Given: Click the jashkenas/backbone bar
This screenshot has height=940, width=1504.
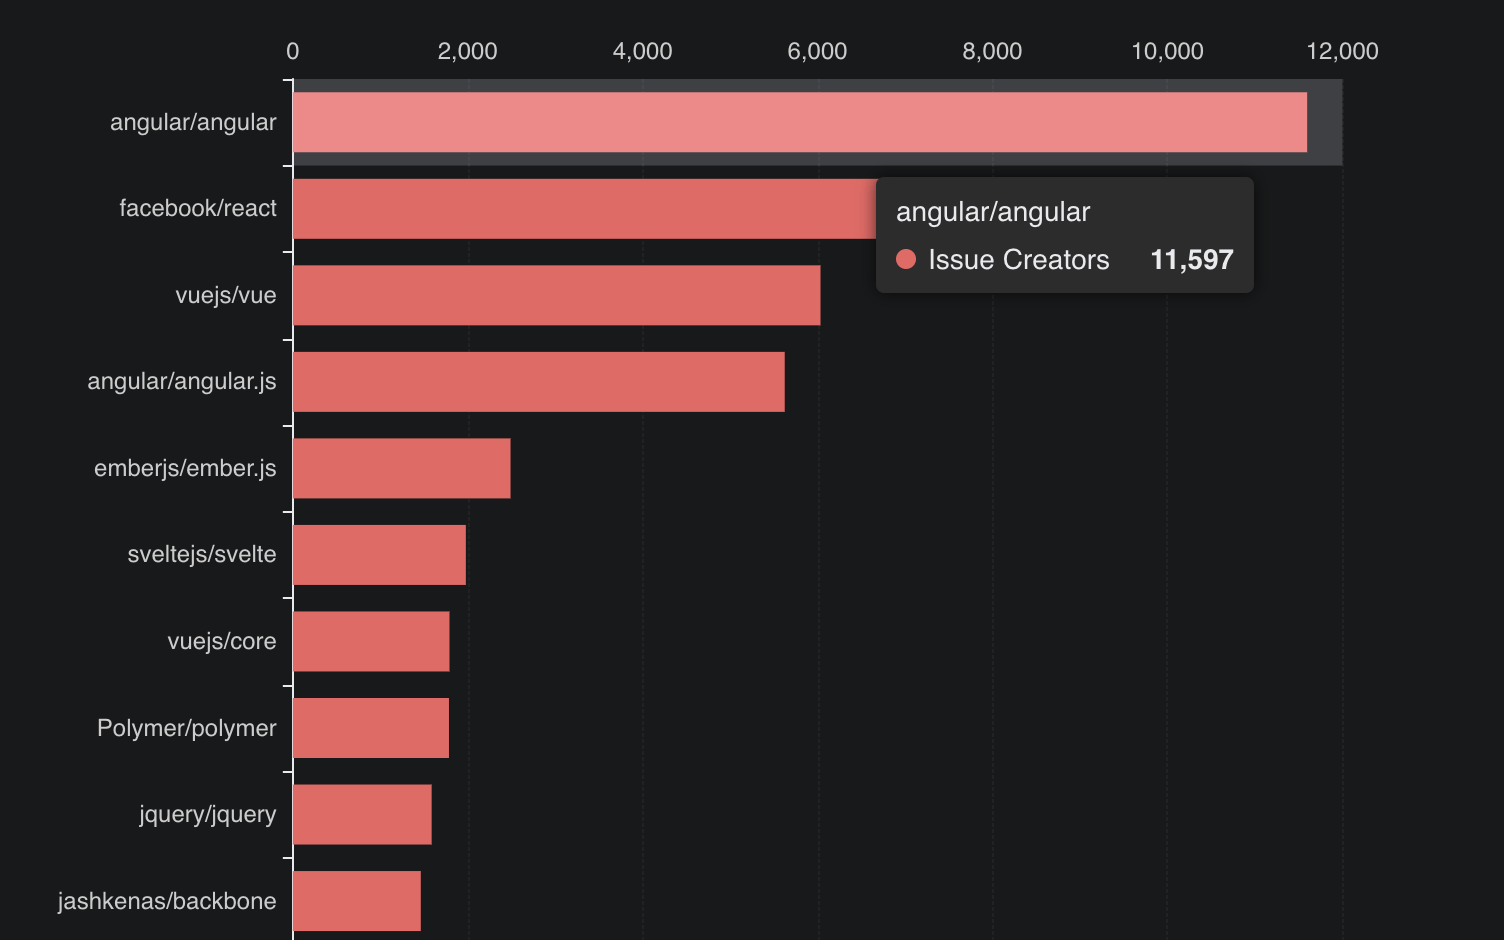Looking at the screenshot, I should (355, 900).
